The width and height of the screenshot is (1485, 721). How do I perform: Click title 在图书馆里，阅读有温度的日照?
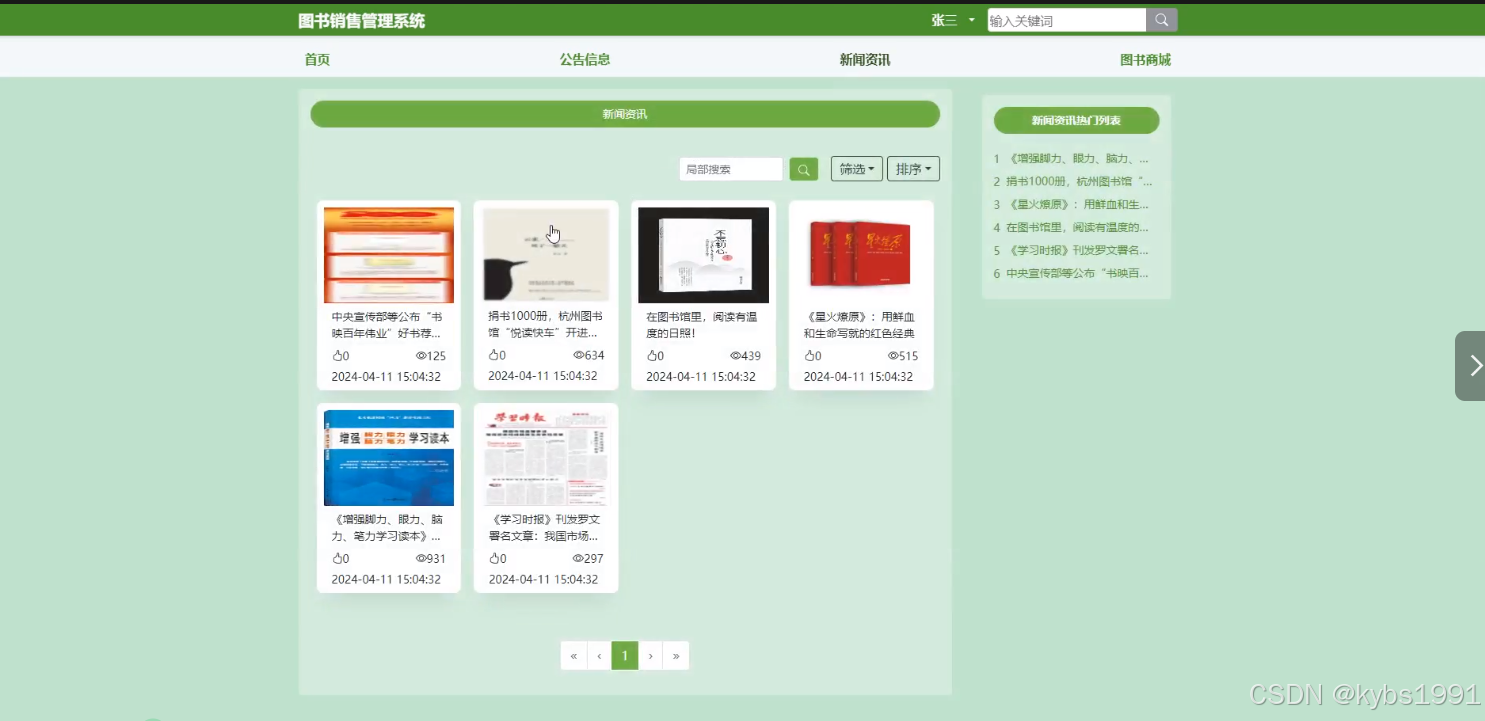tap(701, 325)
